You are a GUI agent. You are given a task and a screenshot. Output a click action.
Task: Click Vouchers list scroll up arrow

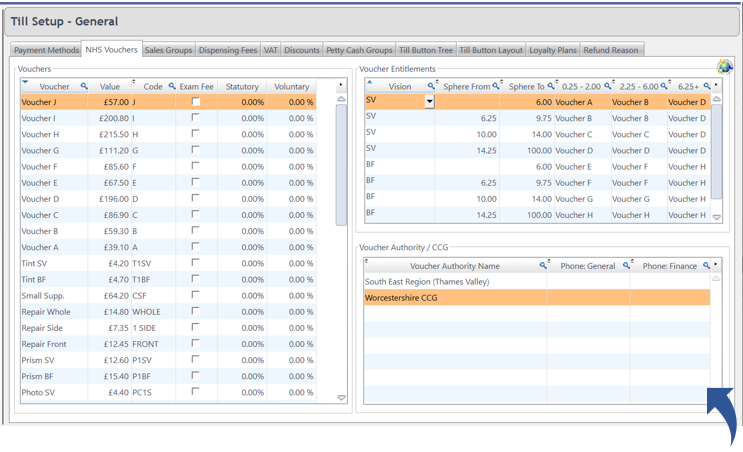341,99
